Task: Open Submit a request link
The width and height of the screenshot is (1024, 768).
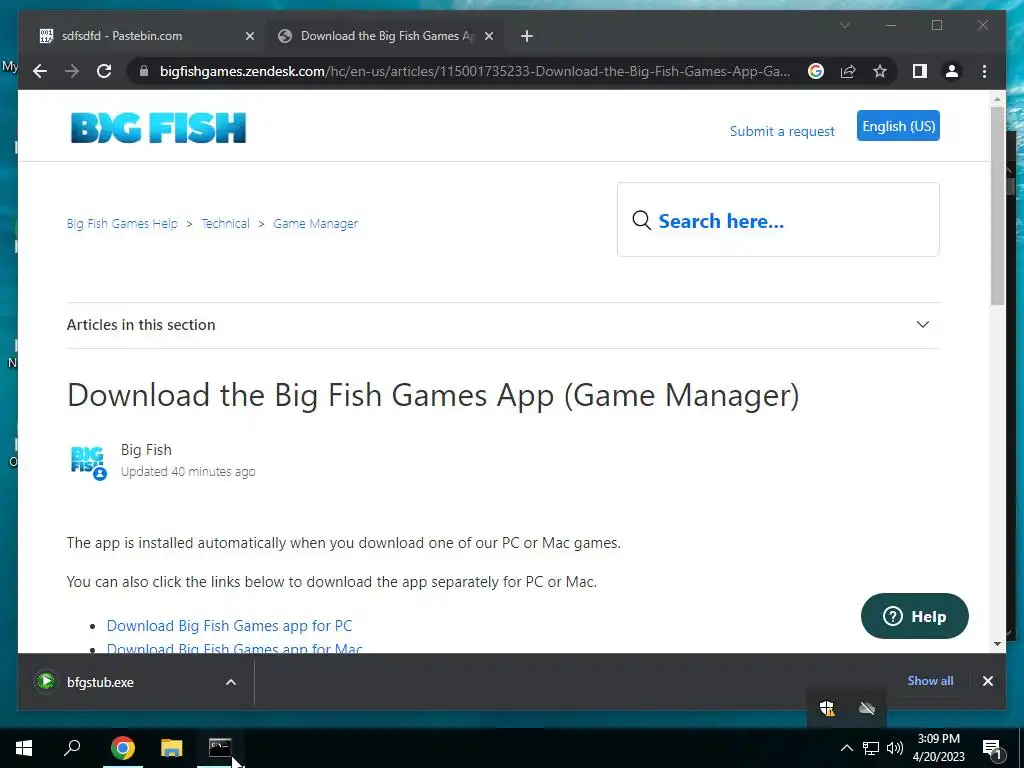Action: click(x=782, y=131)
